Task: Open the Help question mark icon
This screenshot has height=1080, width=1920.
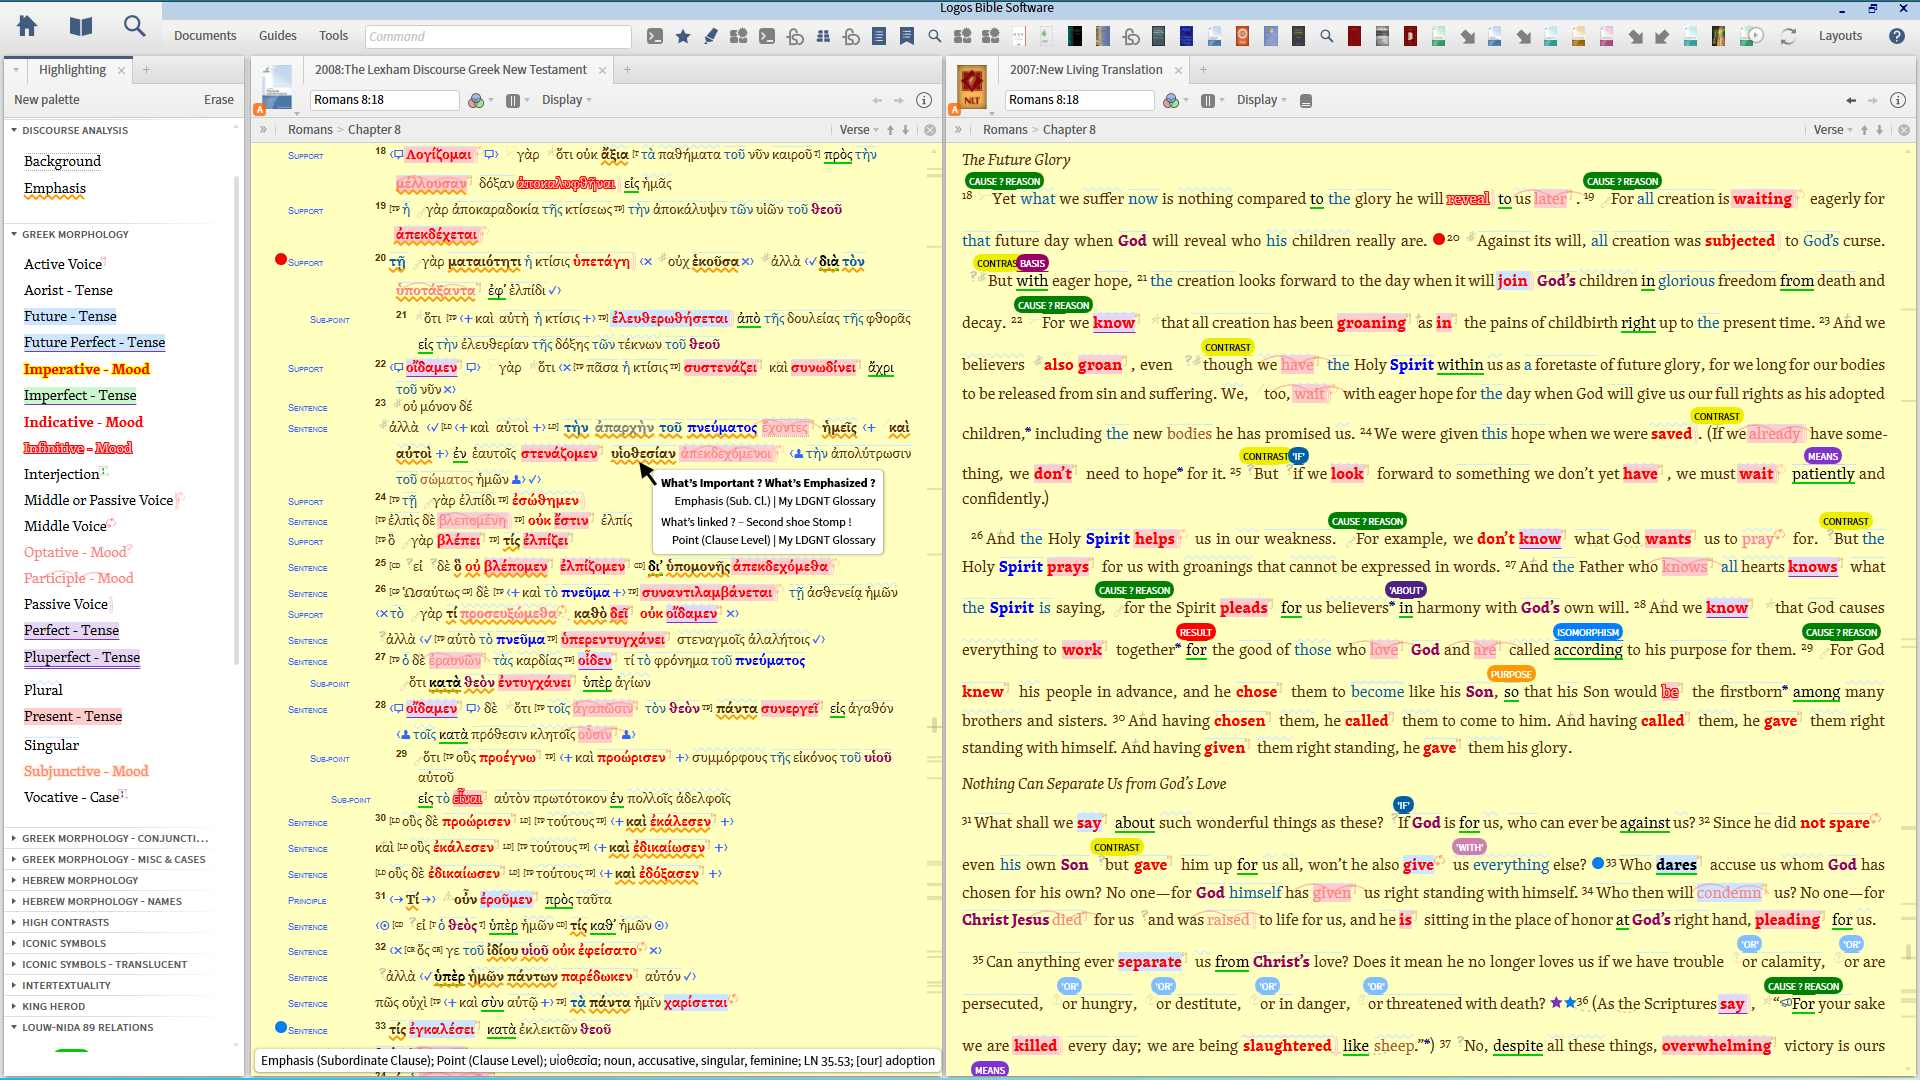Action: click(x=1897, y=36)
